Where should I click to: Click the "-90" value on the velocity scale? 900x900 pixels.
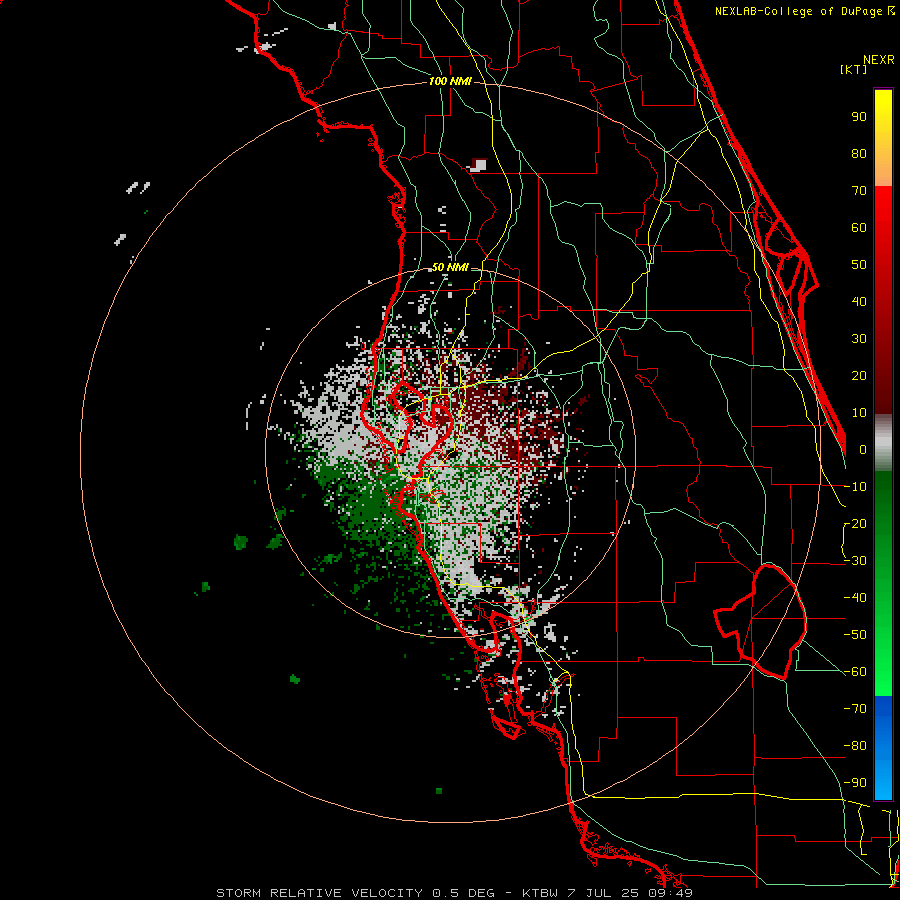tap(855, 783)
